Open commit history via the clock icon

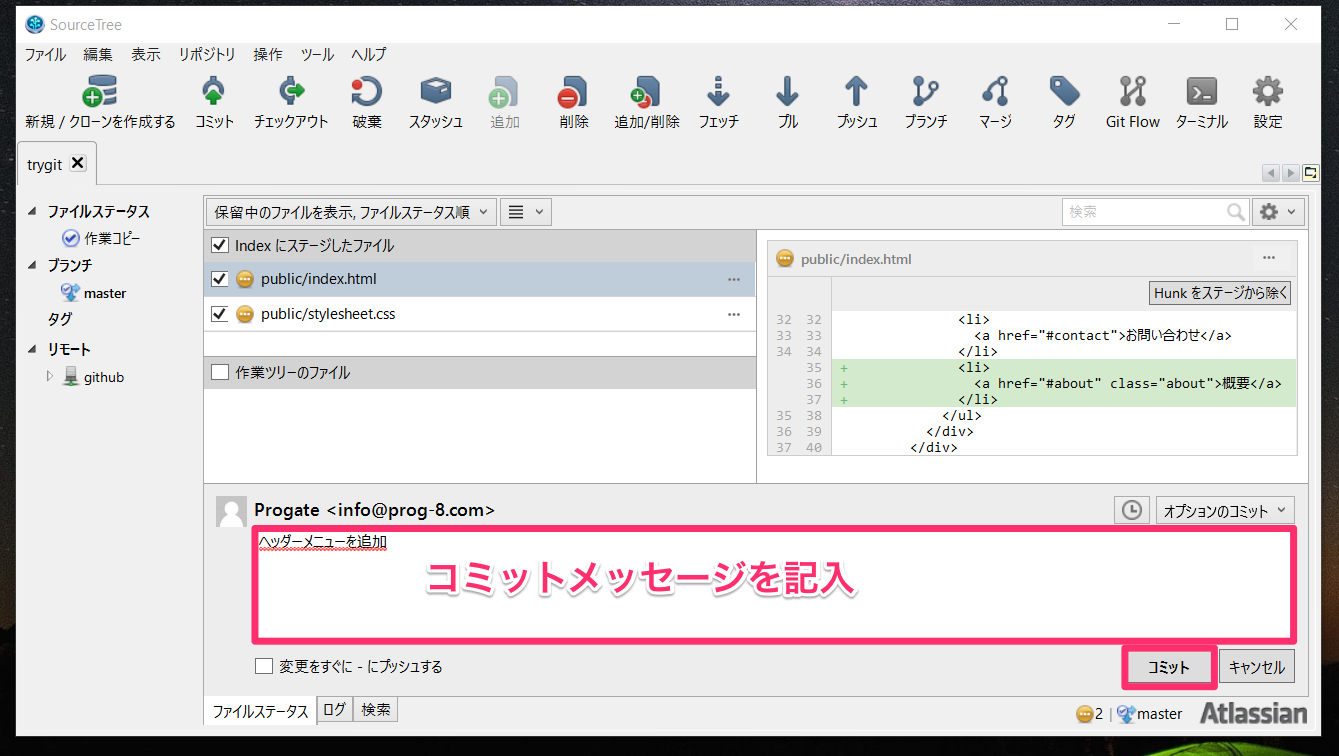coord(1131,510)
